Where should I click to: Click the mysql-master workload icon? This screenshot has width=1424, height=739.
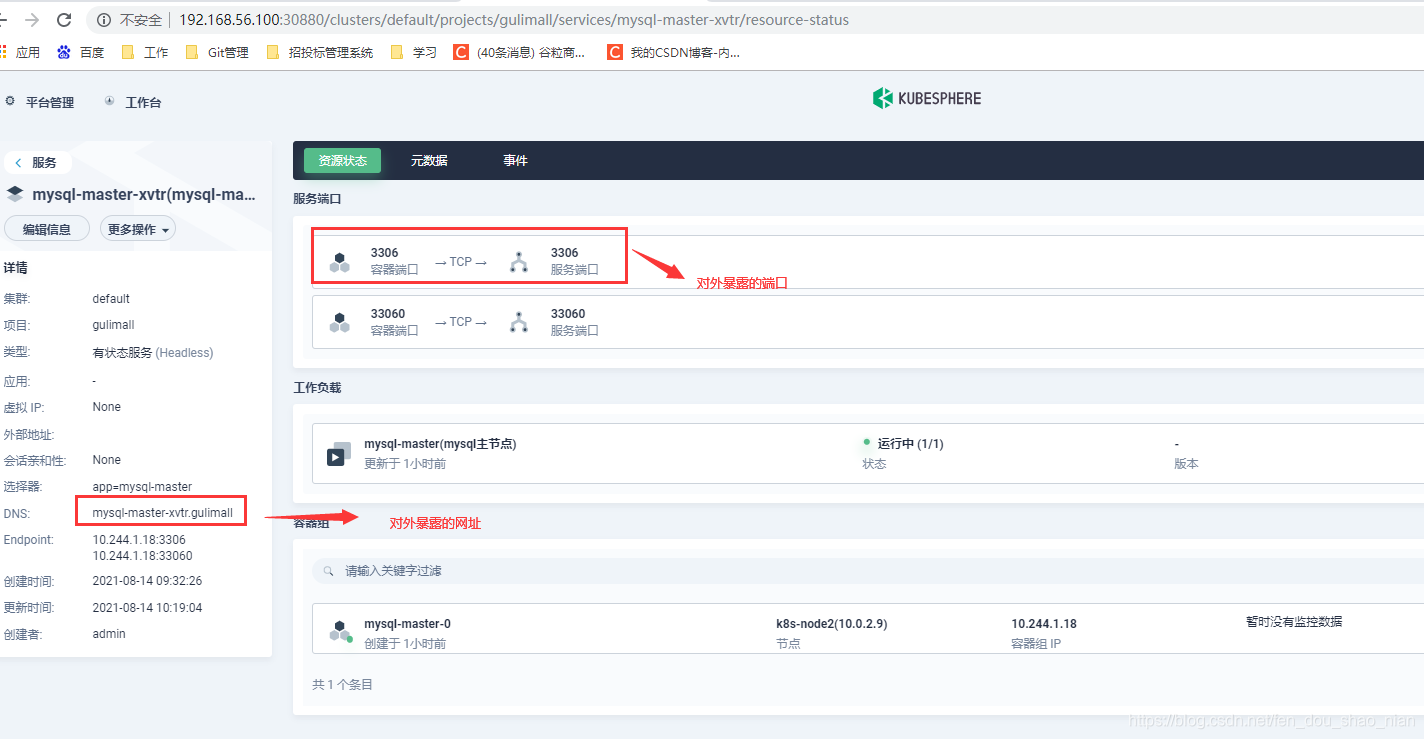click(x=339, y=453)
